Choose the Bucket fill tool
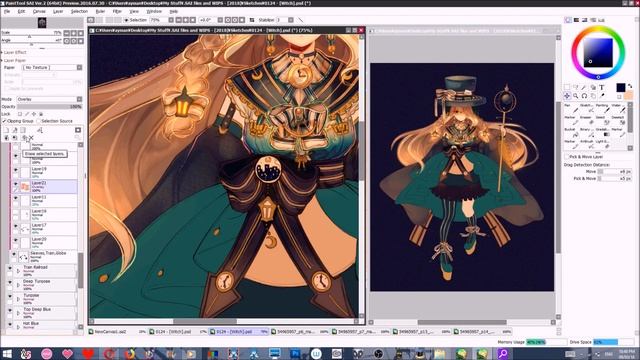This screenshot has height=360, width=640. pyautogui.click(x=571, y=132)
